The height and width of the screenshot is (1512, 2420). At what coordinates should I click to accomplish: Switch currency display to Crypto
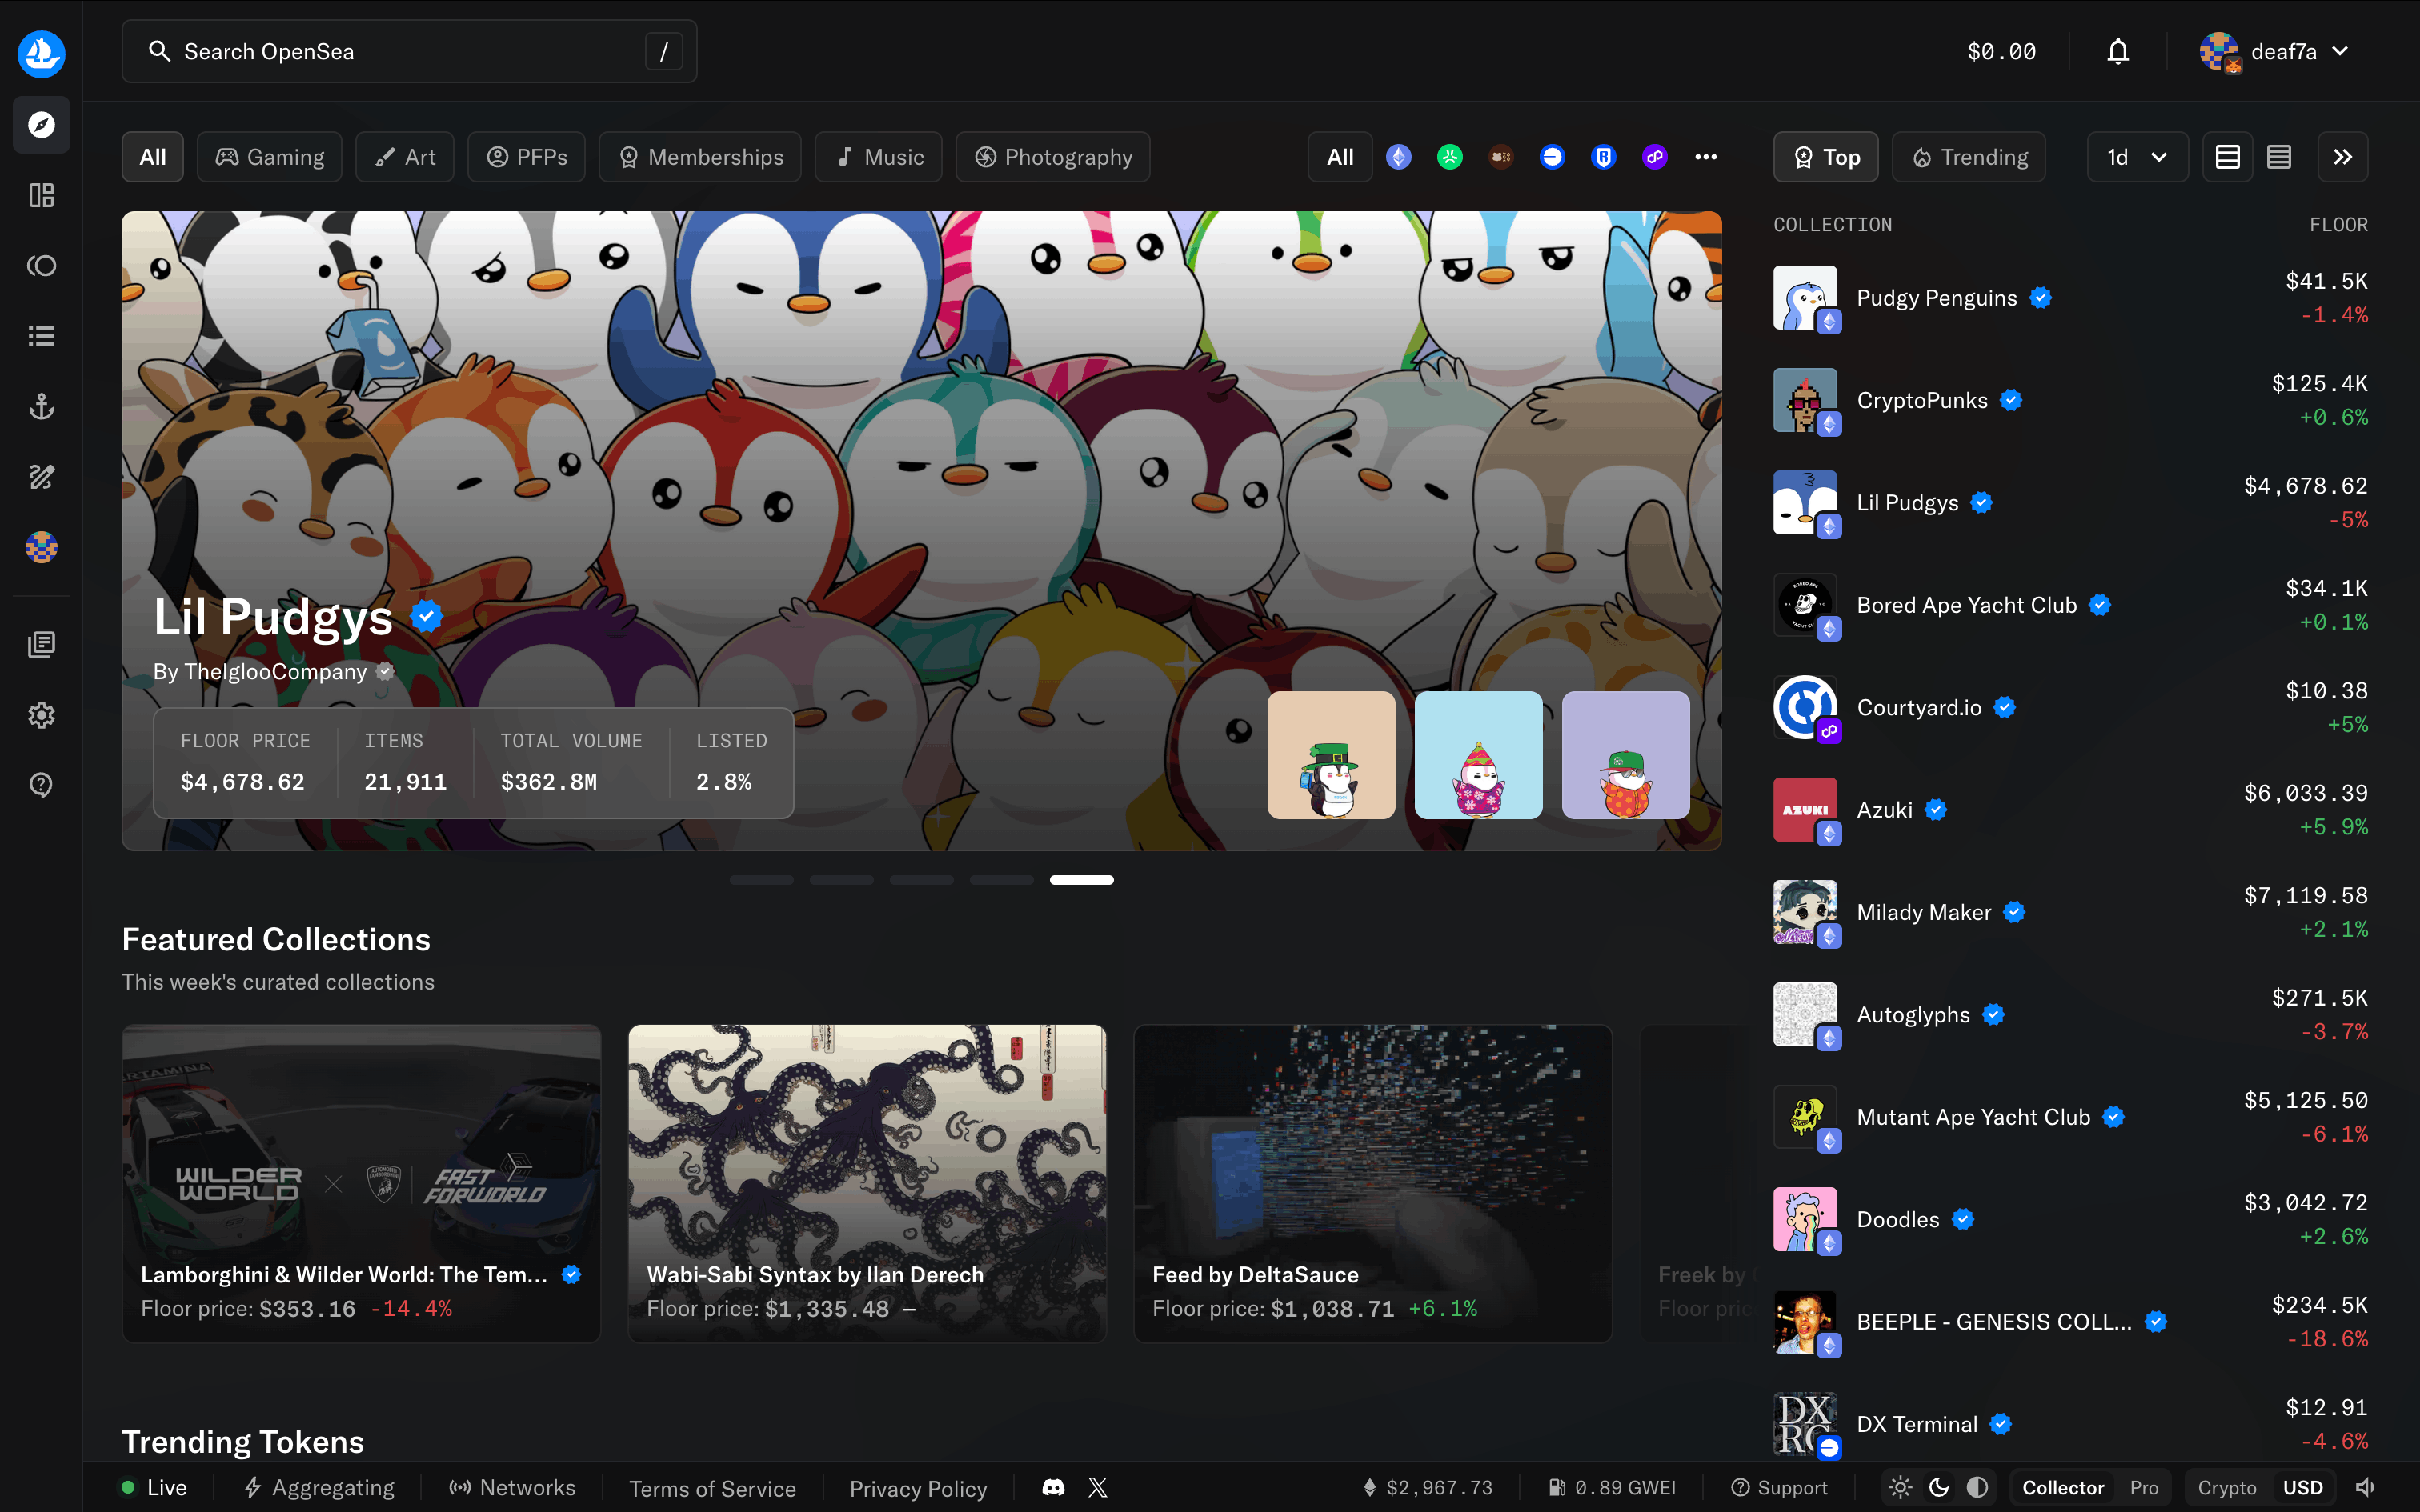(2227, 1487)
